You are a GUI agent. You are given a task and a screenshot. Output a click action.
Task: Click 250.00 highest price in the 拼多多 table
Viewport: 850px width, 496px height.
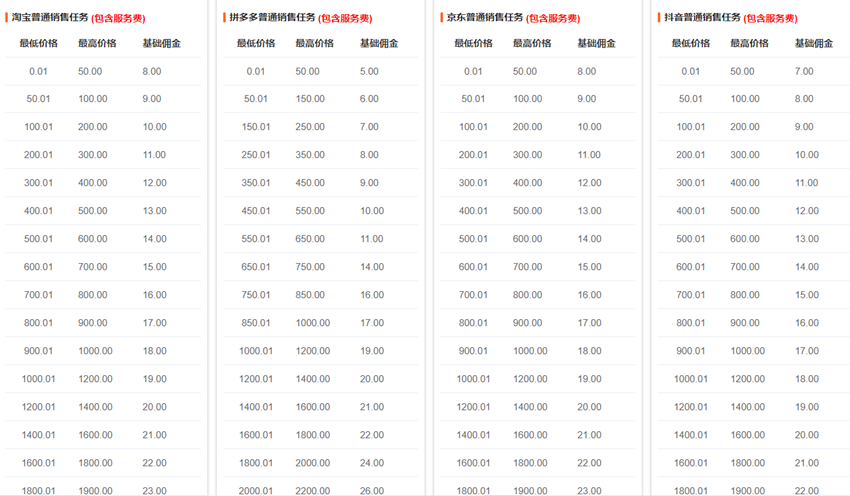point(310,127)
